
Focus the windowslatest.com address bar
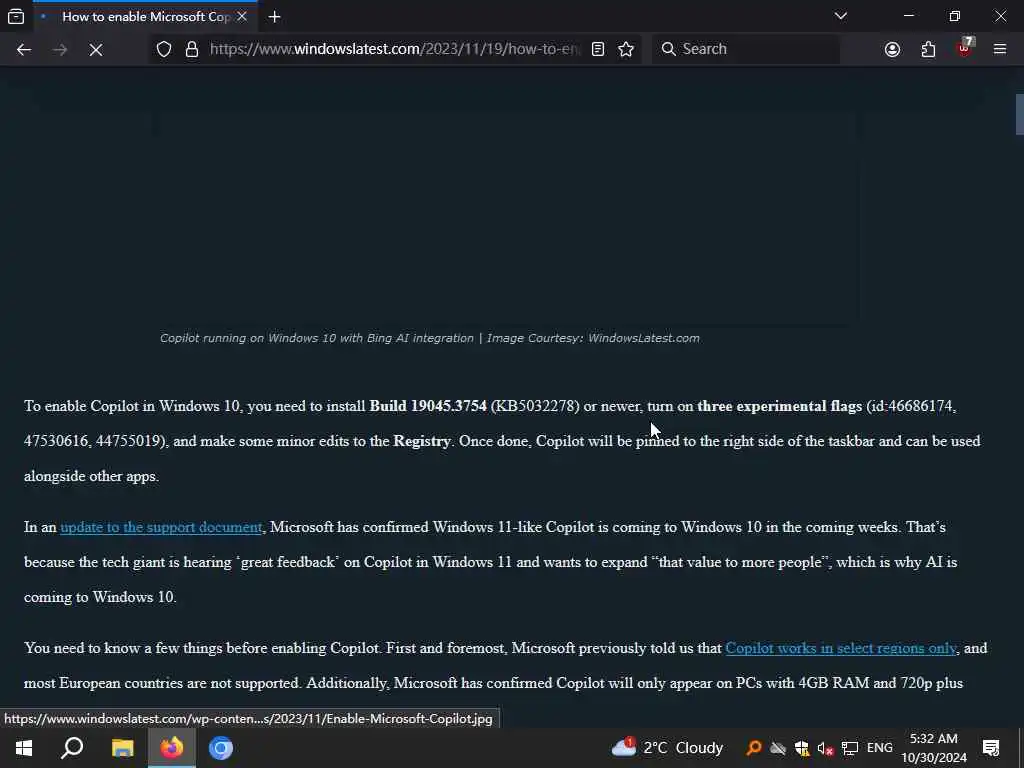click(x=394, y=49)
